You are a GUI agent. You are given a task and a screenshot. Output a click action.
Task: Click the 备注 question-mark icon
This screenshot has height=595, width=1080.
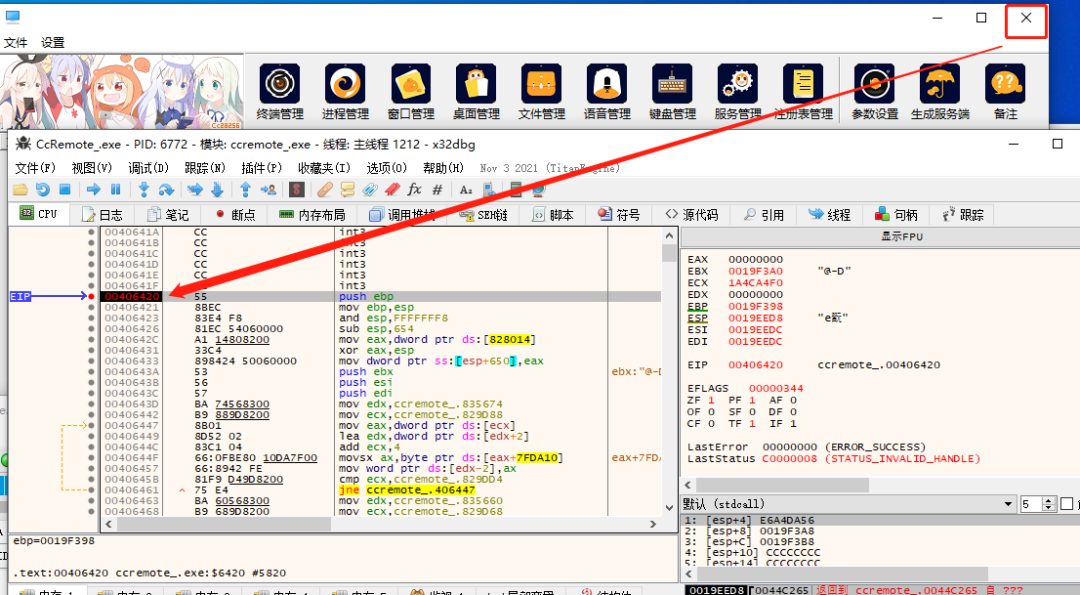point(1006,84)
